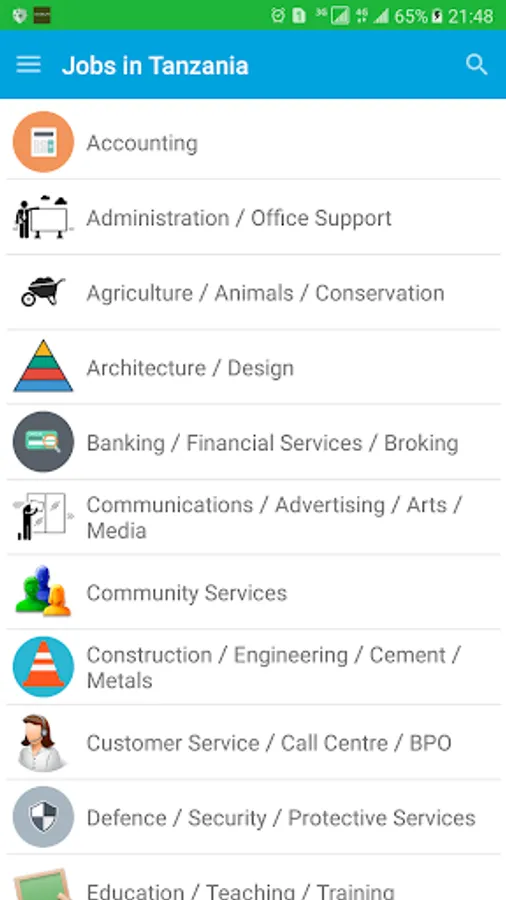Tap the orange calculator Accounting icon

pyautogui.click(x=44, y=142)
